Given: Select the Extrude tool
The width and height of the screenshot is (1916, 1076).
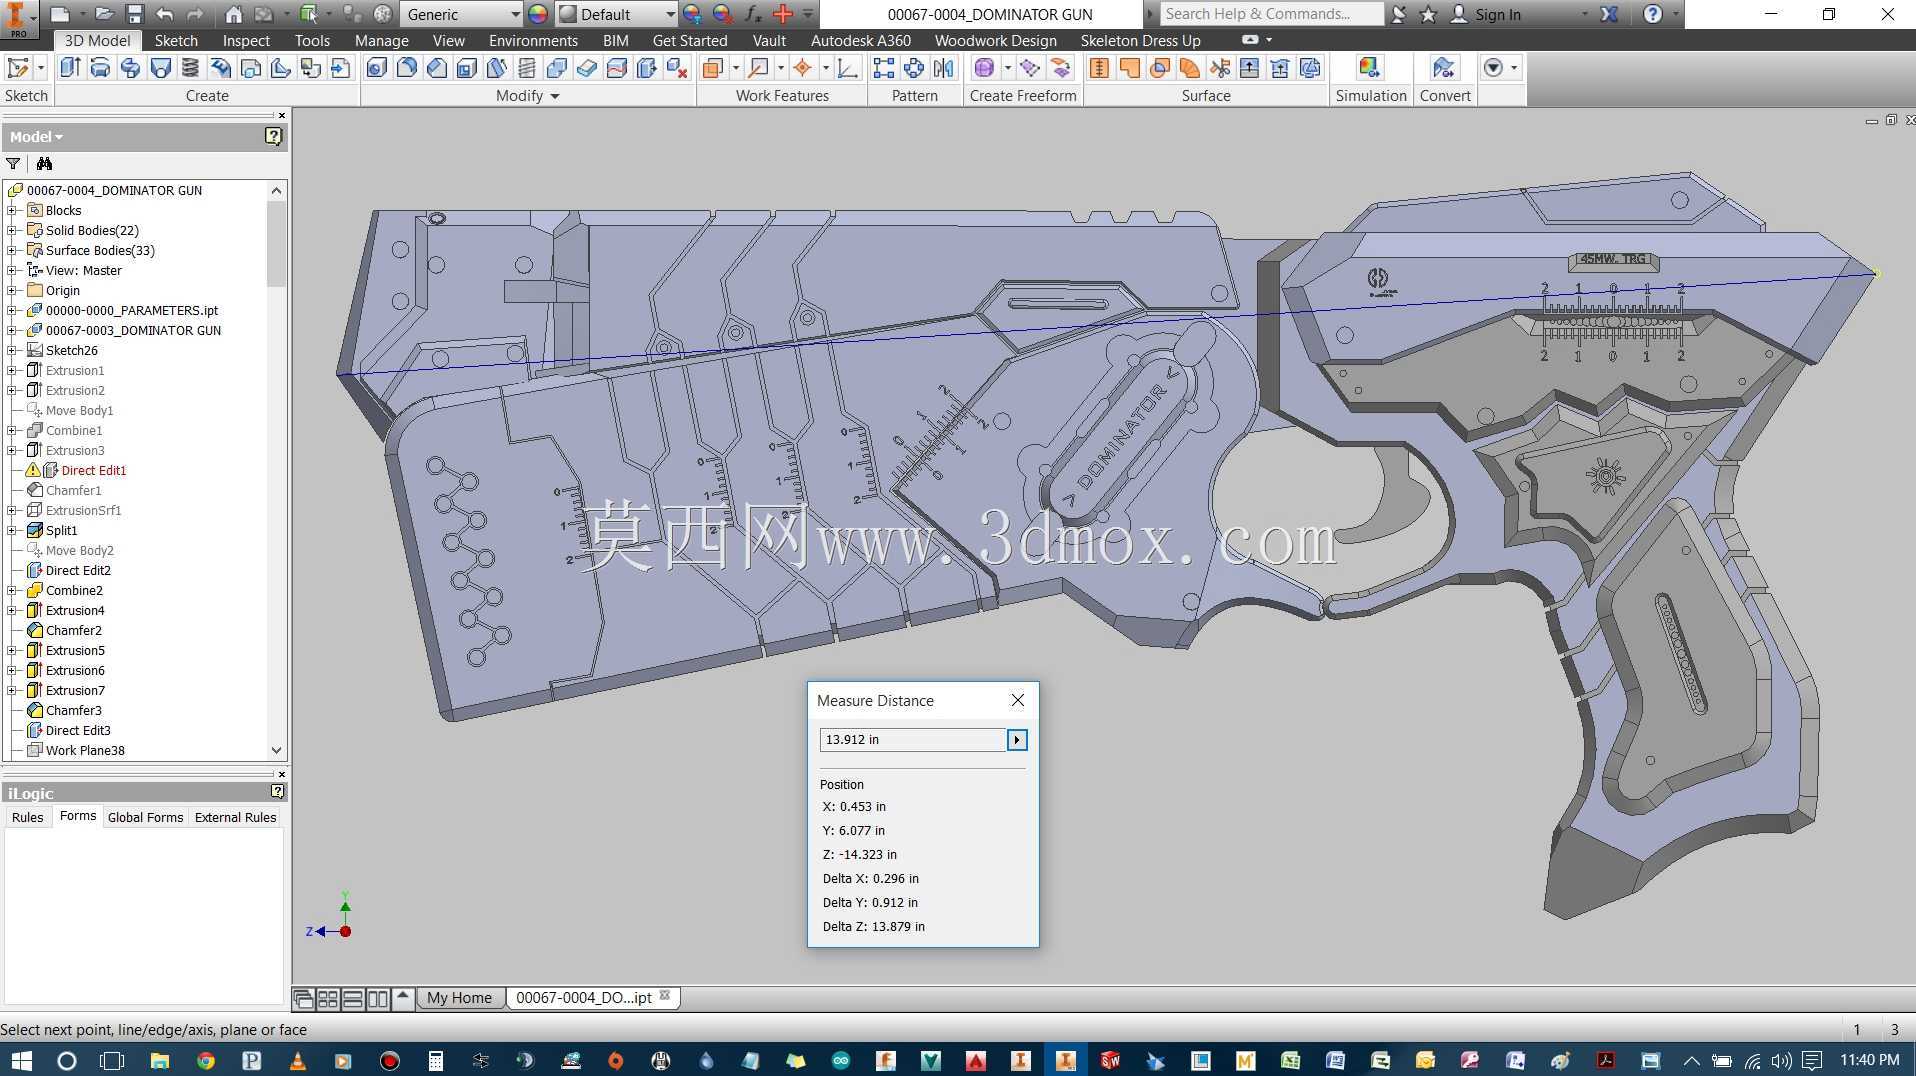Looking at the screenshot, I should coord(69,68).
